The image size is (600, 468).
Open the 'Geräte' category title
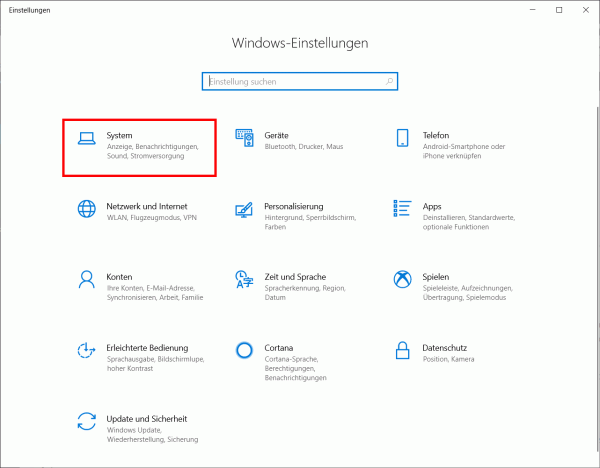tap(276, 135)
